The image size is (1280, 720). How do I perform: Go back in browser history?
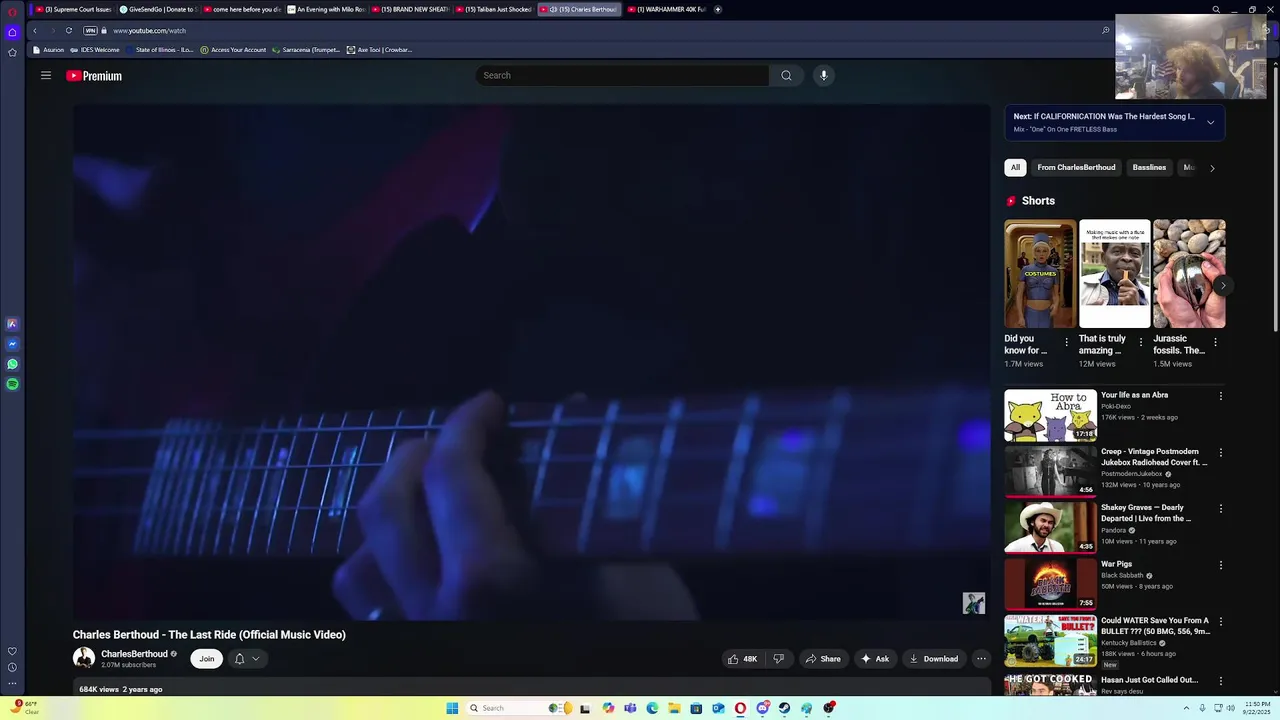34,30
